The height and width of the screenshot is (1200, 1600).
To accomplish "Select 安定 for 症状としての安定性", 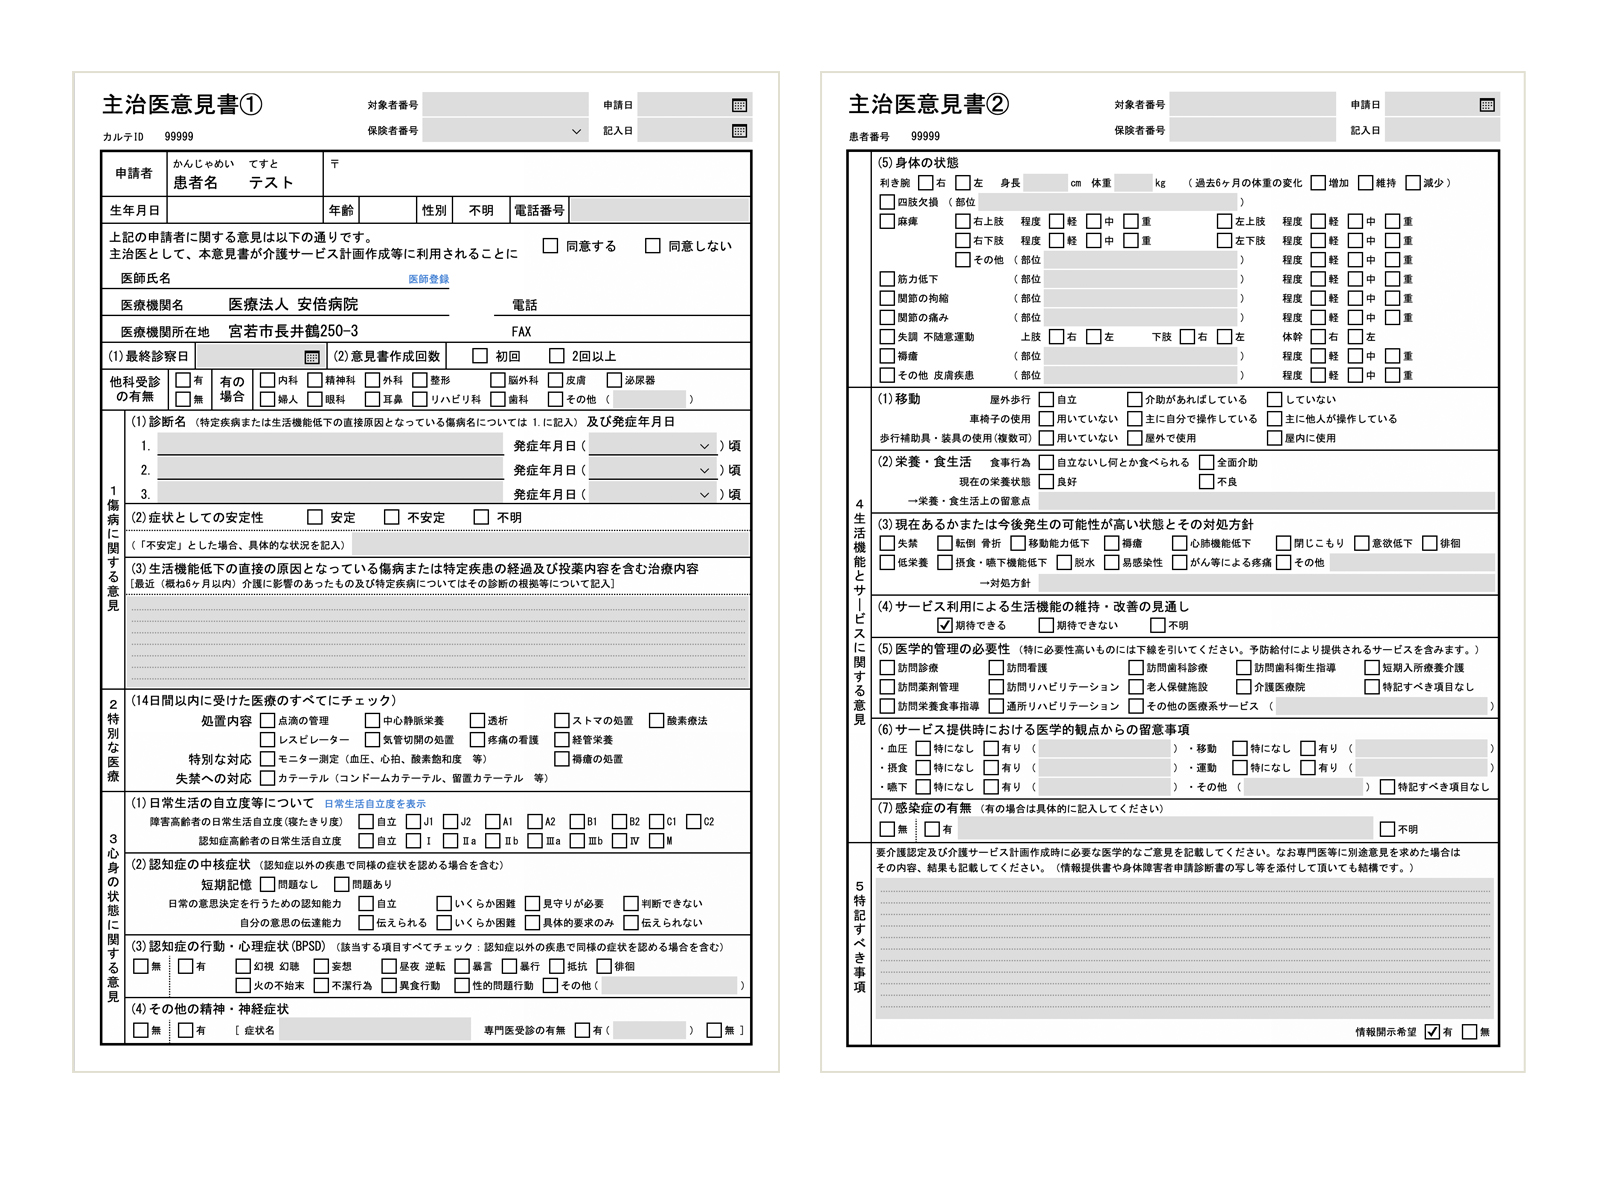I will point(315,517).
